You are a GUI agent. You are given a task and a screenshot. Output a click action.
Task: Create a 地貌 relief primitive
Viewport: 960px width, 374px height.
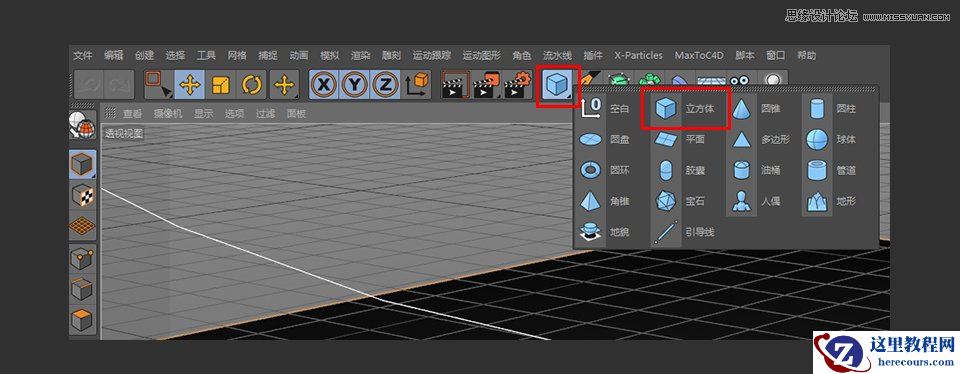[x=605, y=232]
